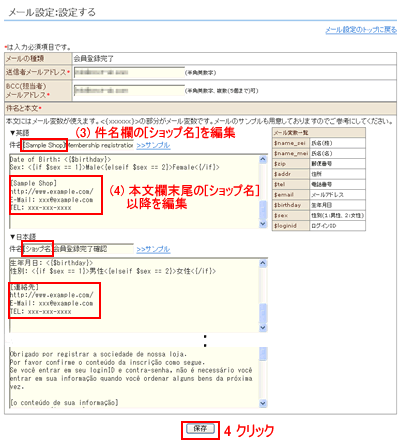Click the $loginid variable row
The height and width of the screenshot is (448, 400).
click(x=319, y=226)
